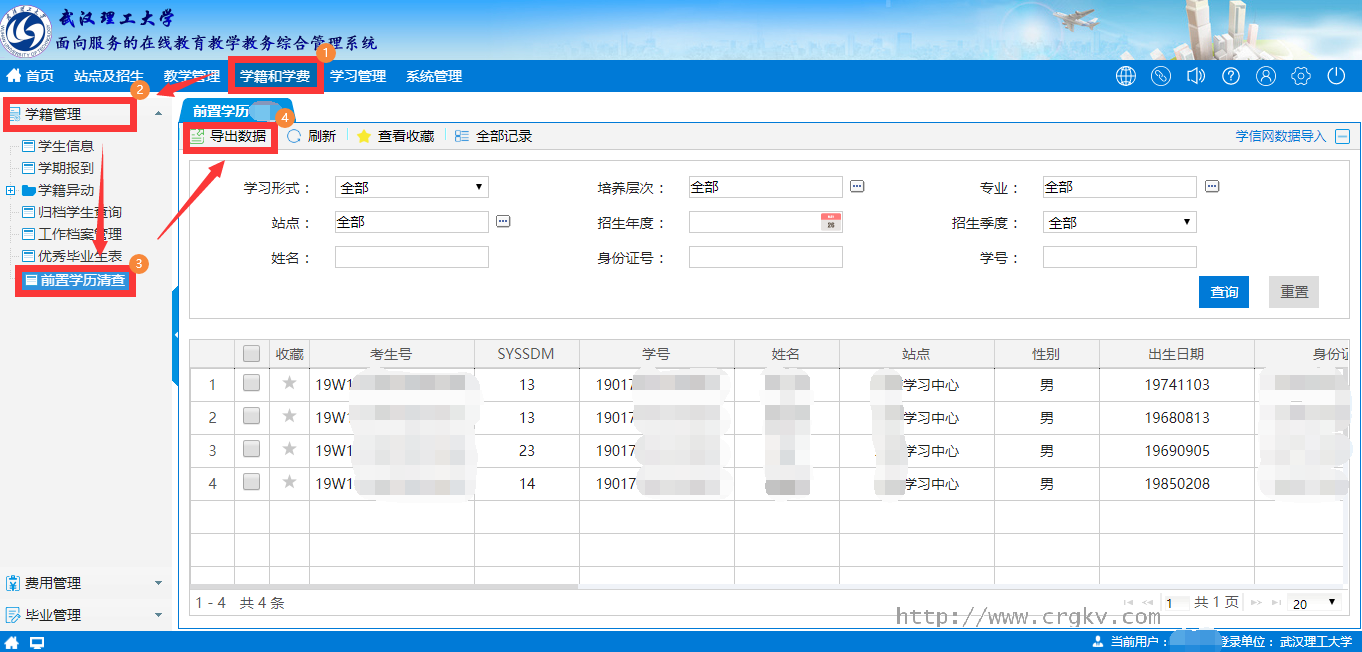
Task: Open the 招生季度 dropdown
Action: [1119, 223]
